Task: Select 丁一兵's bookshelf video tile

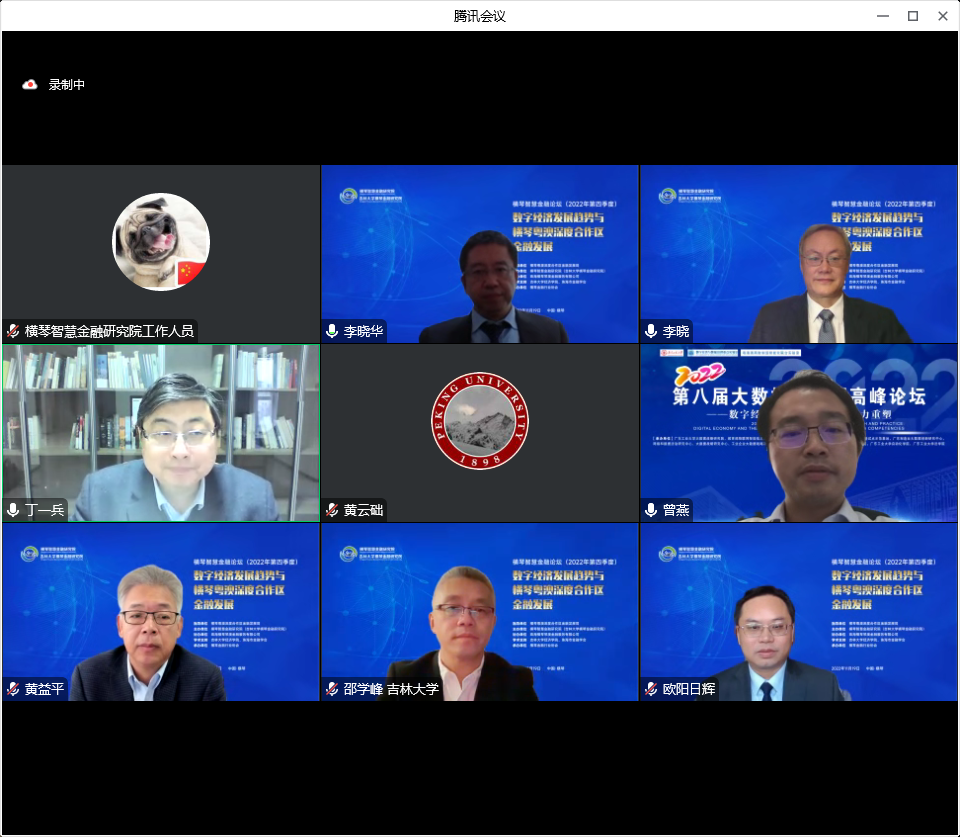Action: pos(161,433)
